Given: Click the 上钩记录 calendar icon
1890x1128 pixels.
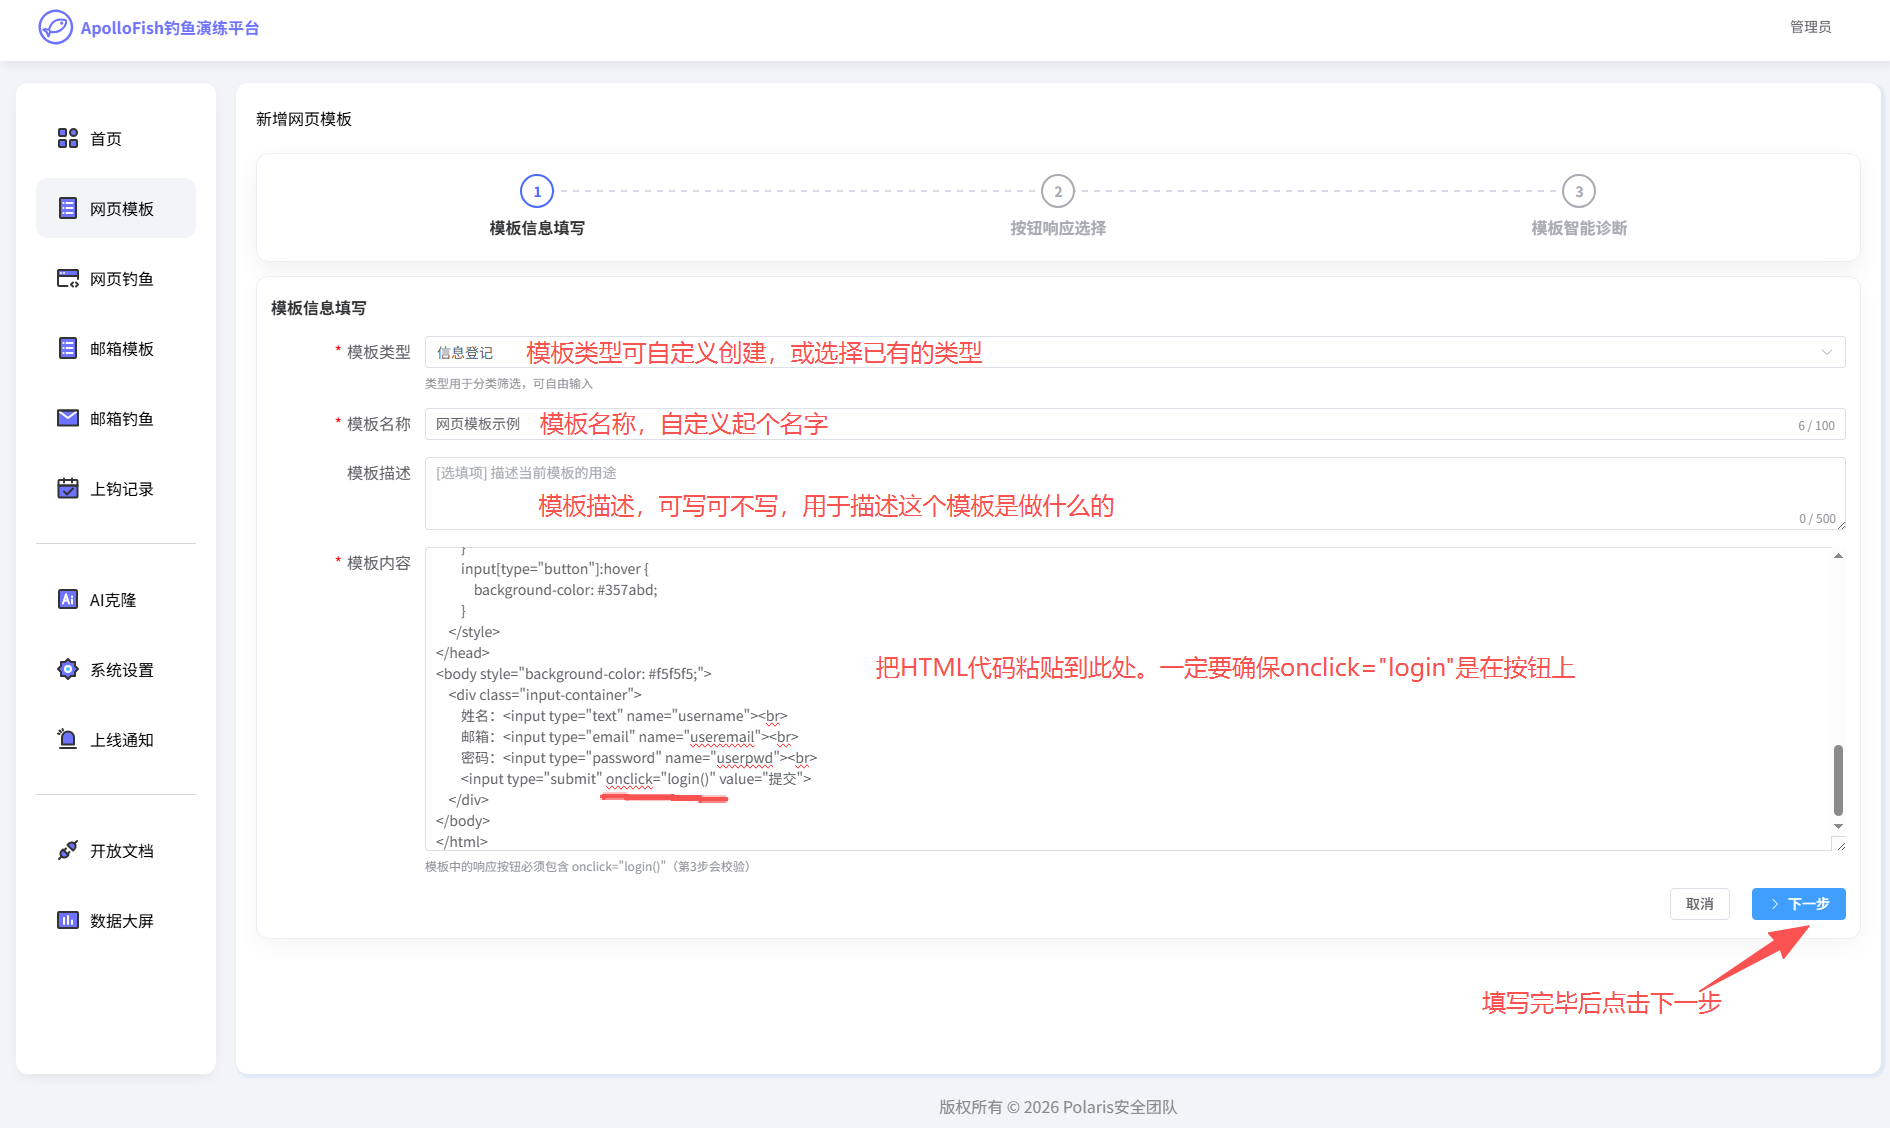Looking at the screenshot, I should (x=68, y=488).
